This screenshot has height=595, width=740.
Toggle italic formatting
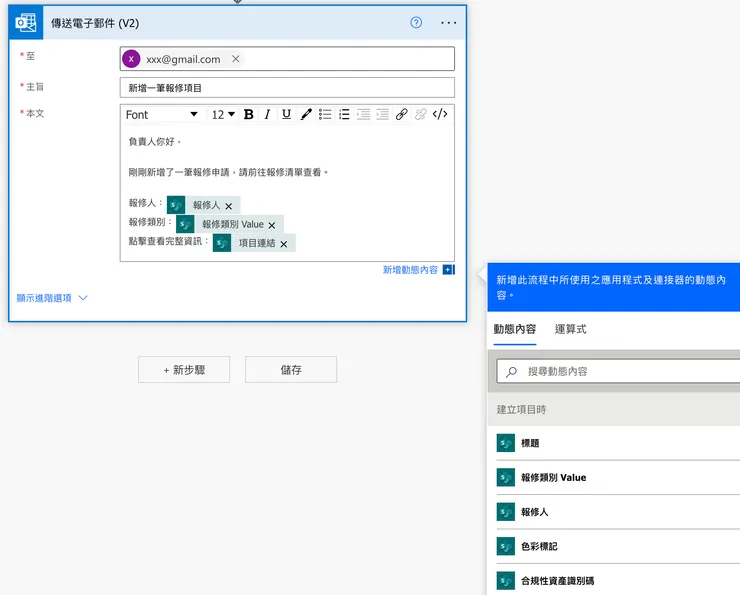[x=267, y=114]
